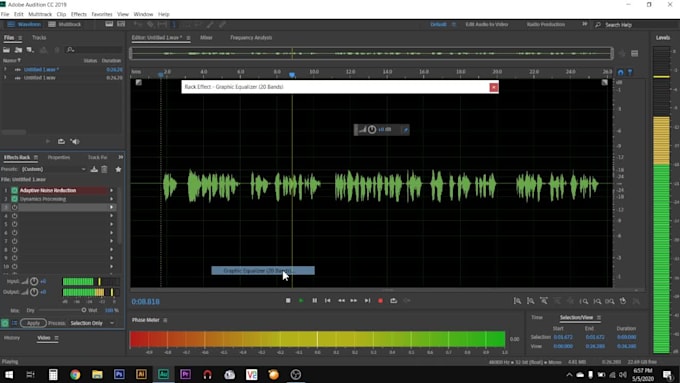The width and height of the screenshot is (680, 383).
Task: Switch to the Properties tab
Action: [59, 157]
